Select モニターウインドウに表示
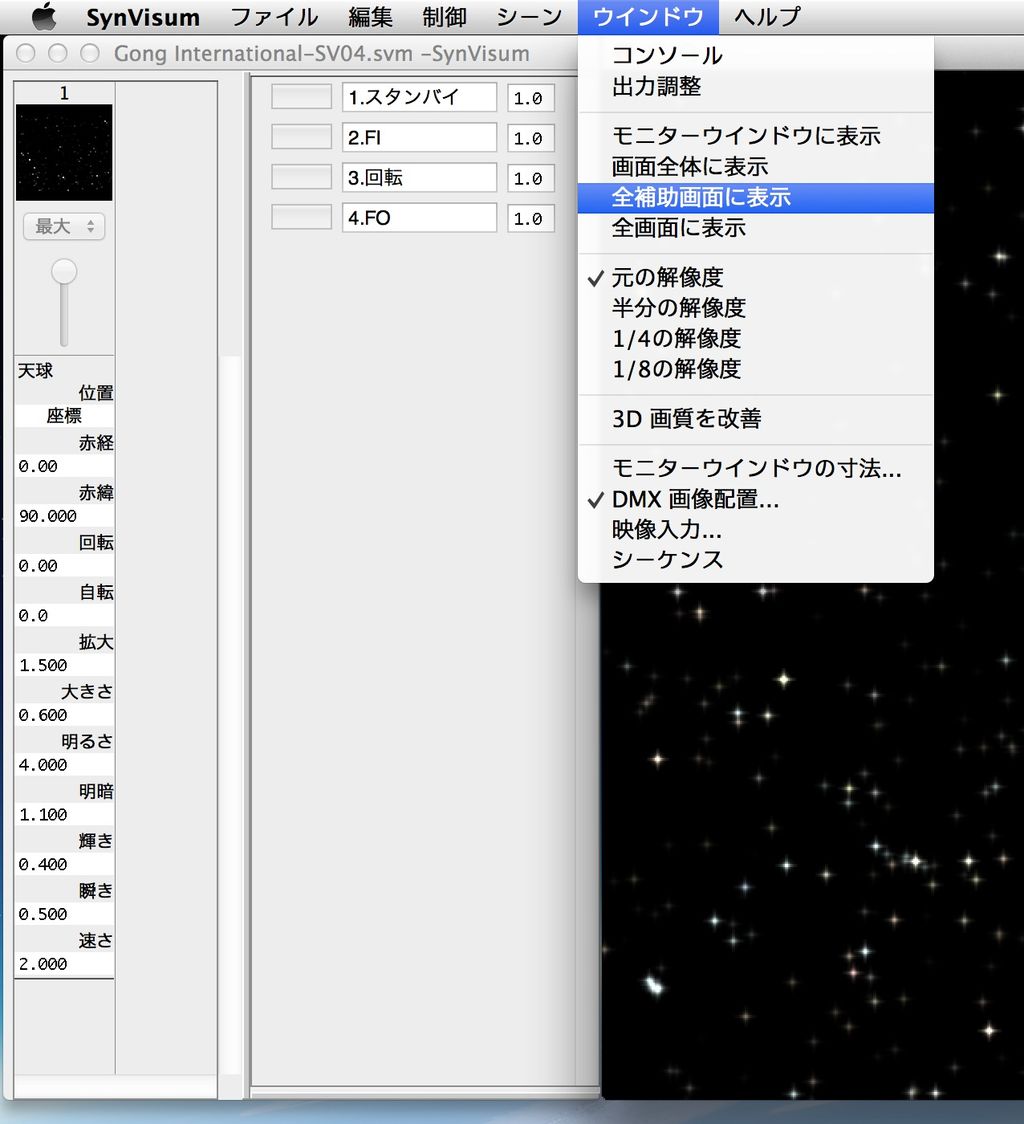This screenshot has height=1124, width=1024. [x=756, y=135]
